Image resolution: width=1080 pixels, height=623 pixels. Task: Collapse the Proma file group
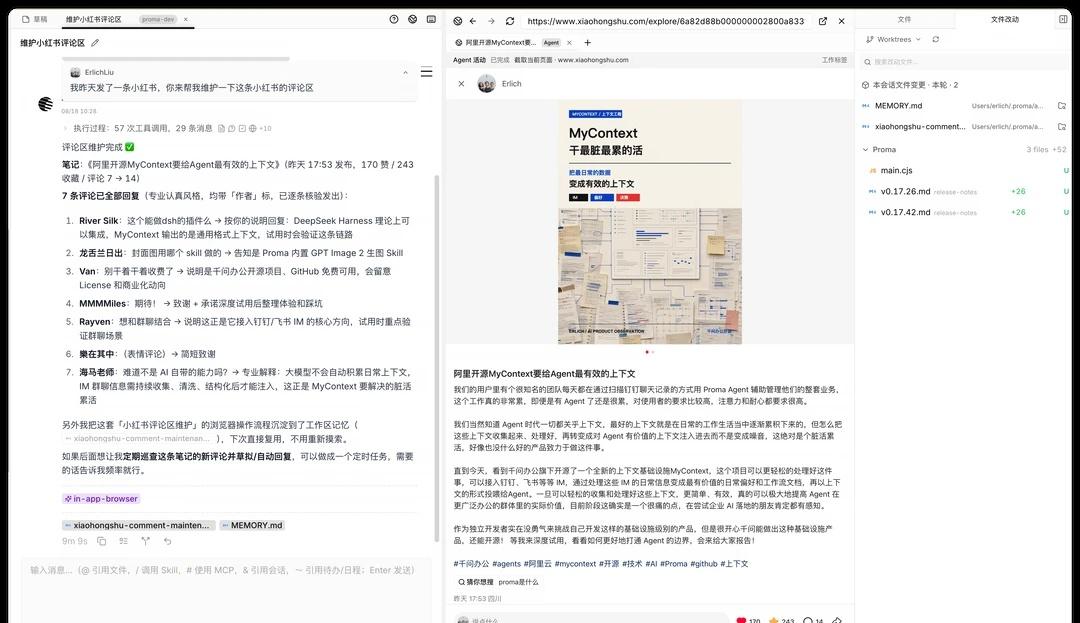pos(866,149)
